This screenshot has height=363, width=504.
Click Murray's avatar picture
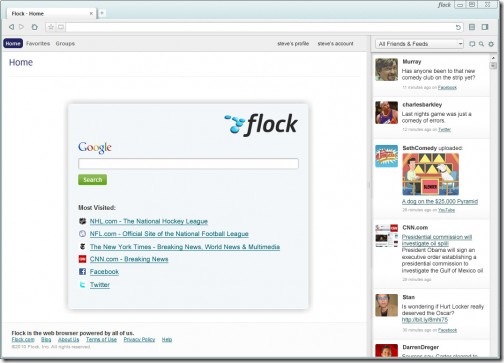pyautogui.click(x=386, y=70)
